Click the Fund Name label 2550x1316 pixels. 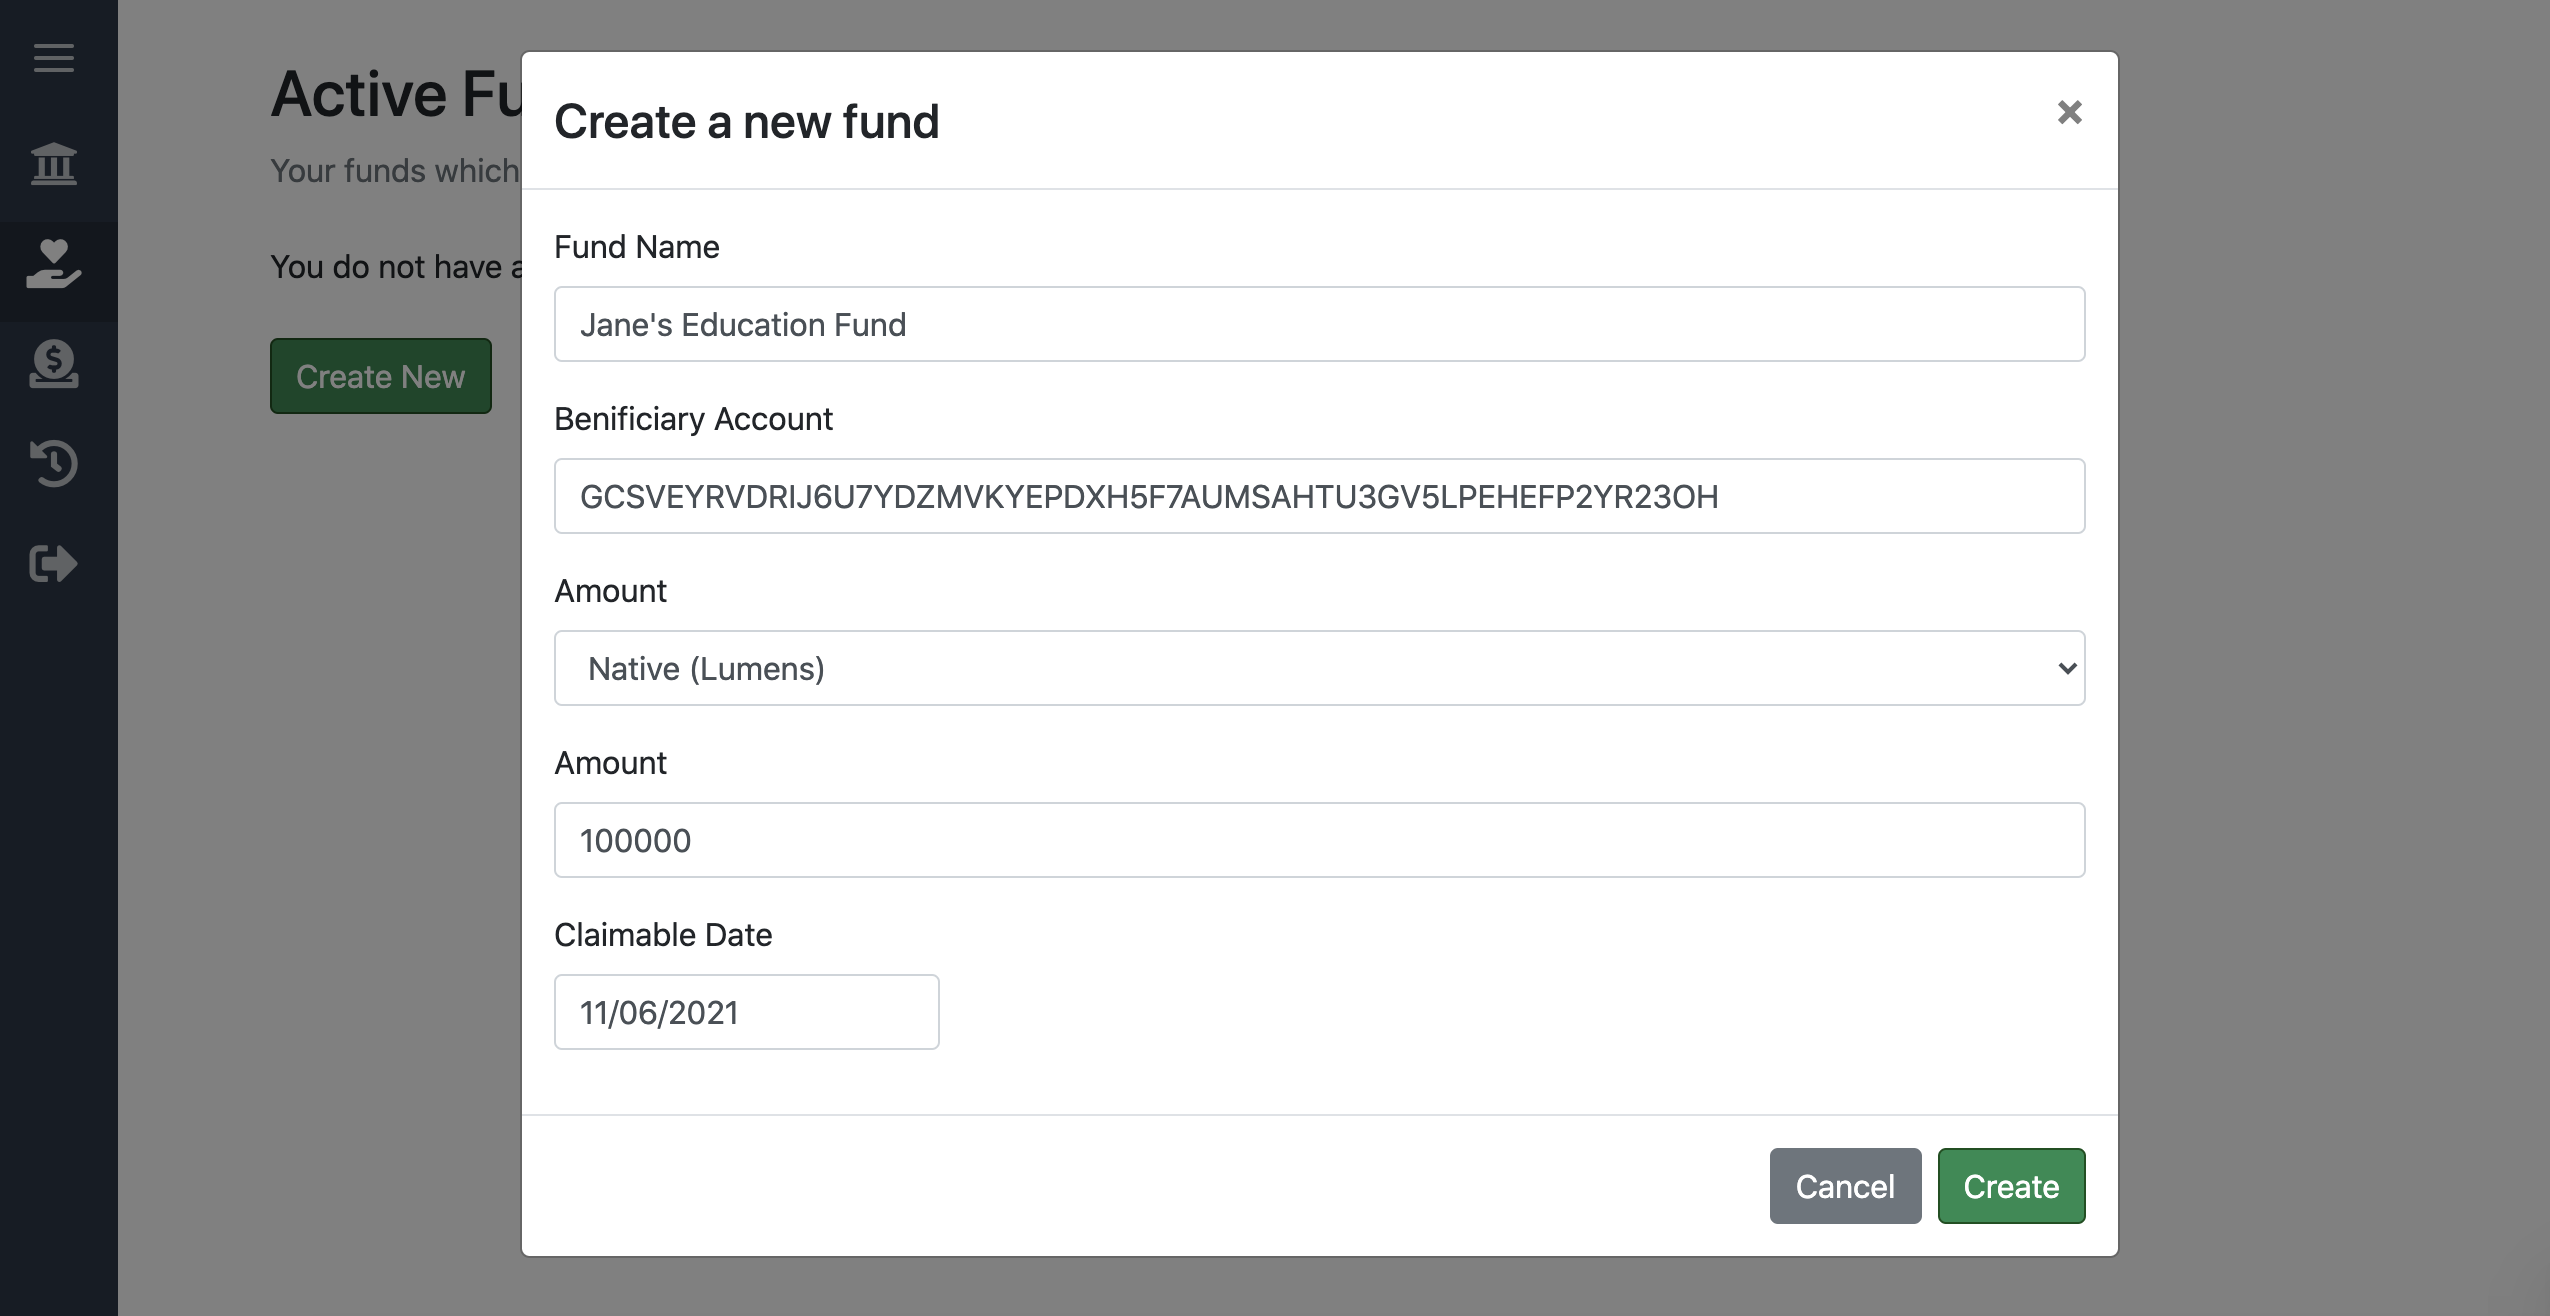point(636,247)
